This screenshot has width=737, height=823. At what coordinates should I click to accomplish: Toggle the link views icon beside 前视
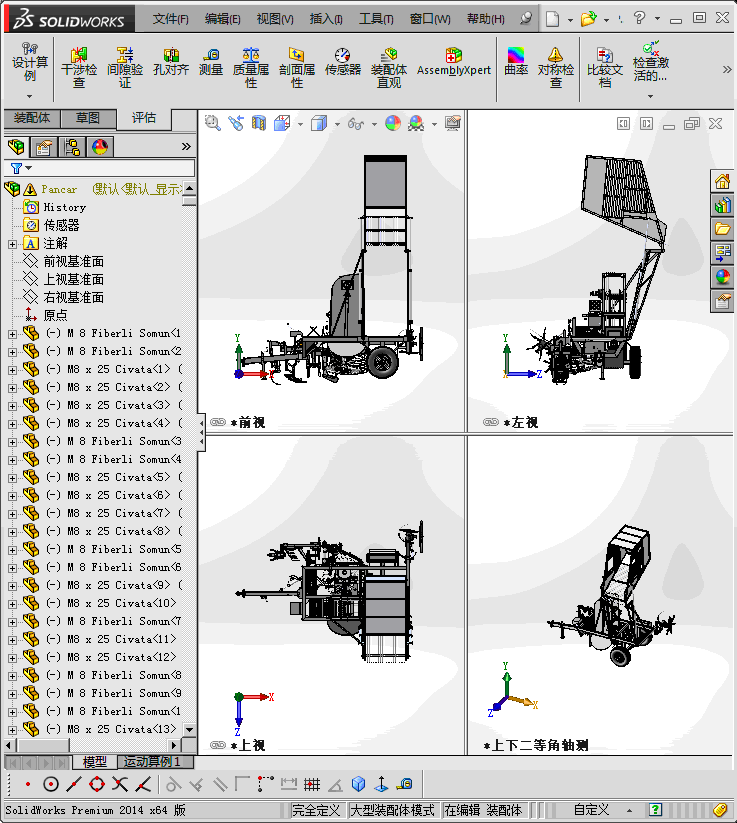(217, 422)
